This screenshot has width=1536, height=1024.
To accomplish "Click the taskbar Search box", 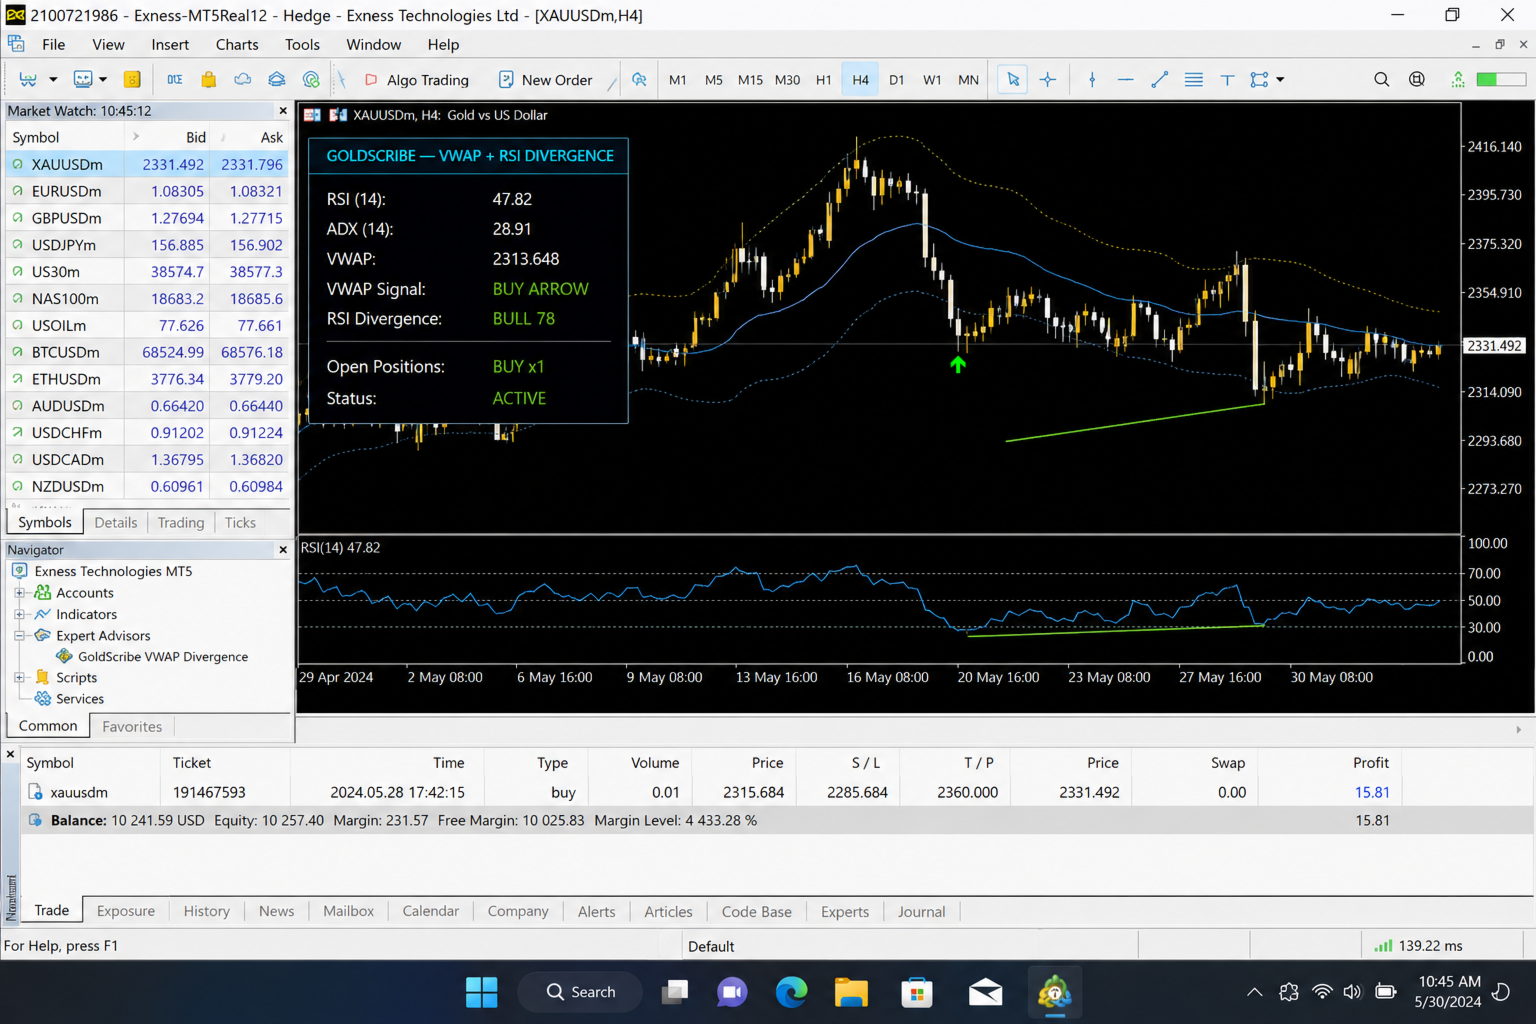I will (580, 992).
